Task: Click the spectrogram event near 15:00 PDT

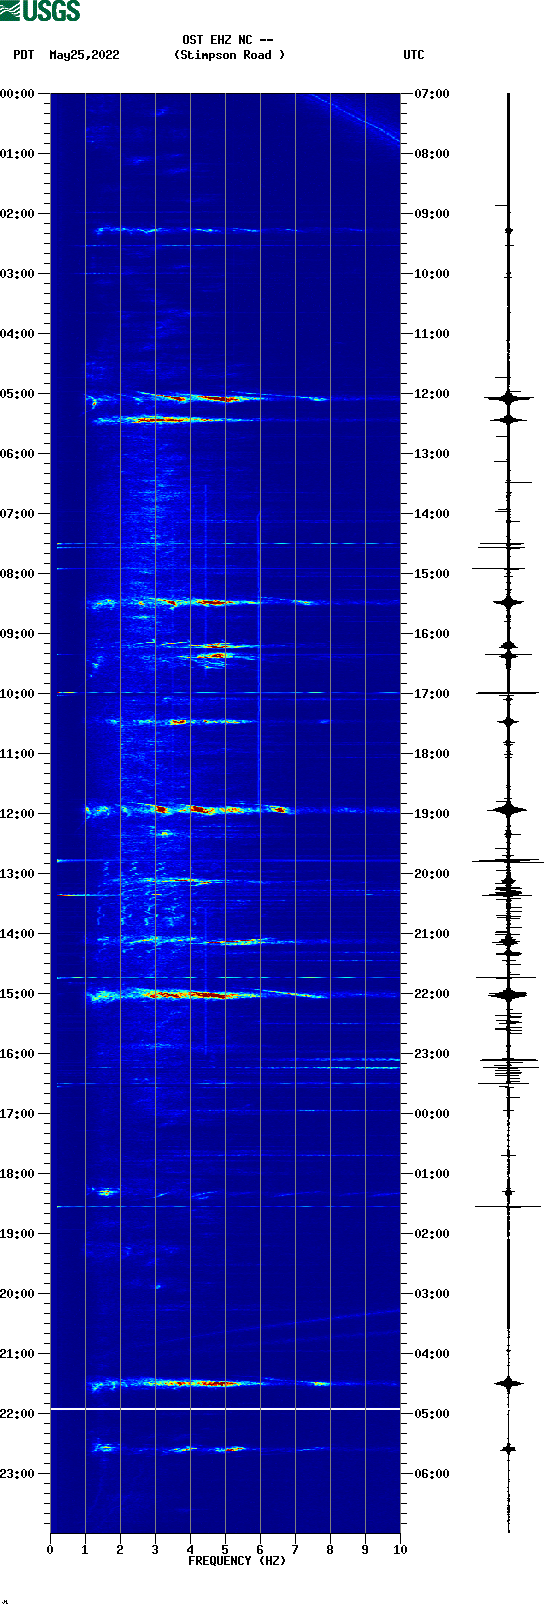Action: click(205, 995)
